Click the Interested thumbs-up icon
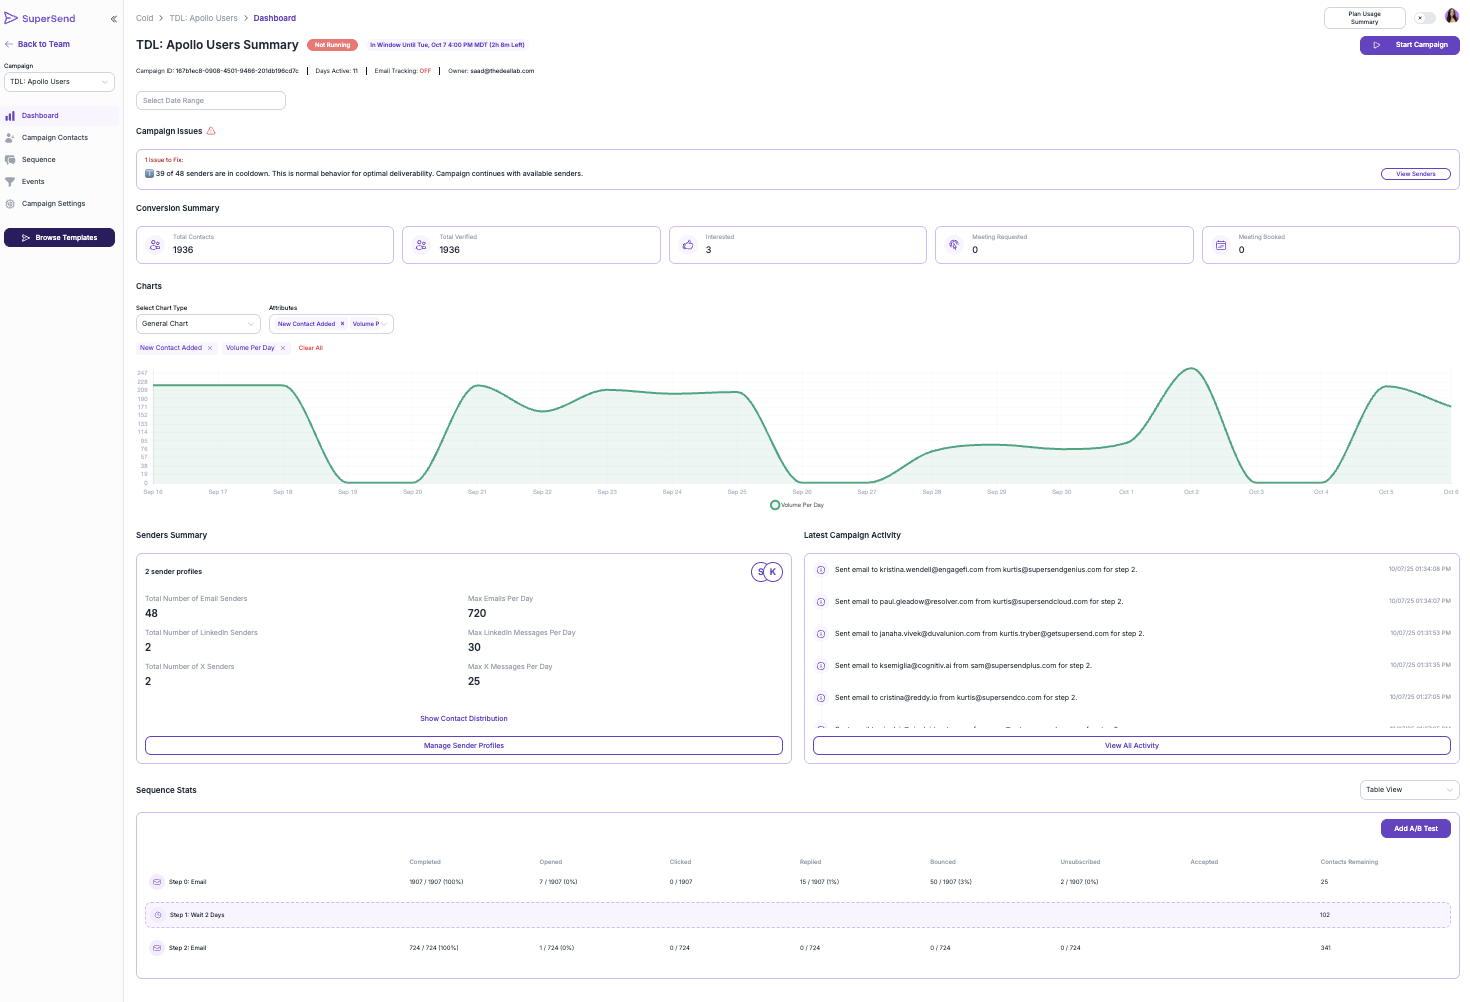Viewport: 1470px width, 1002px height. click(x=688, y=245)
